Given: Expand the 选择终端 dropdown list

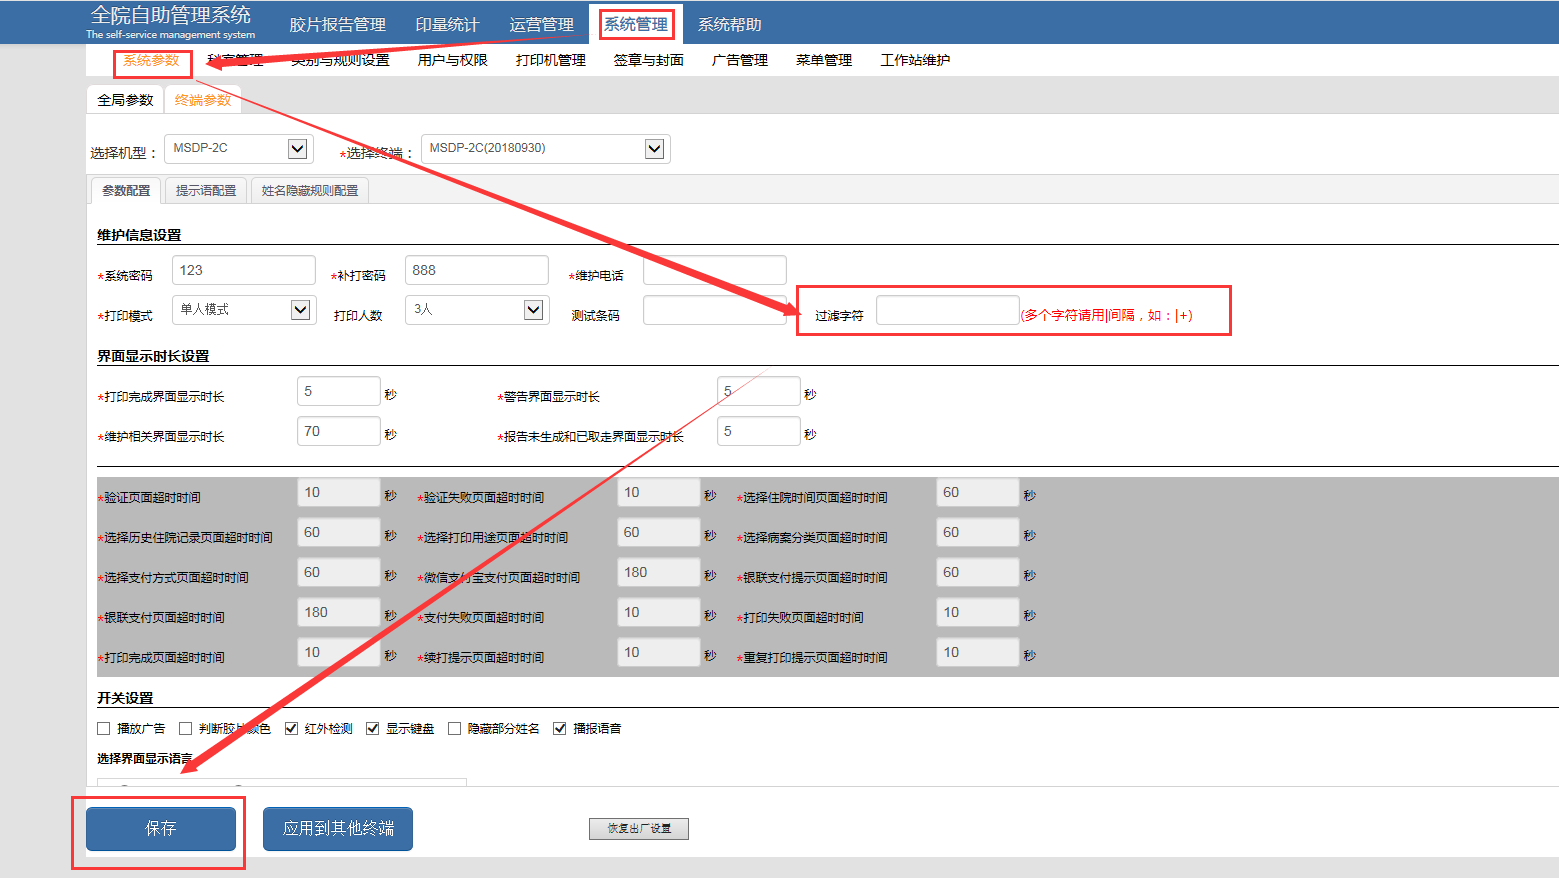Looking at the screenshot, I should 654,149.
